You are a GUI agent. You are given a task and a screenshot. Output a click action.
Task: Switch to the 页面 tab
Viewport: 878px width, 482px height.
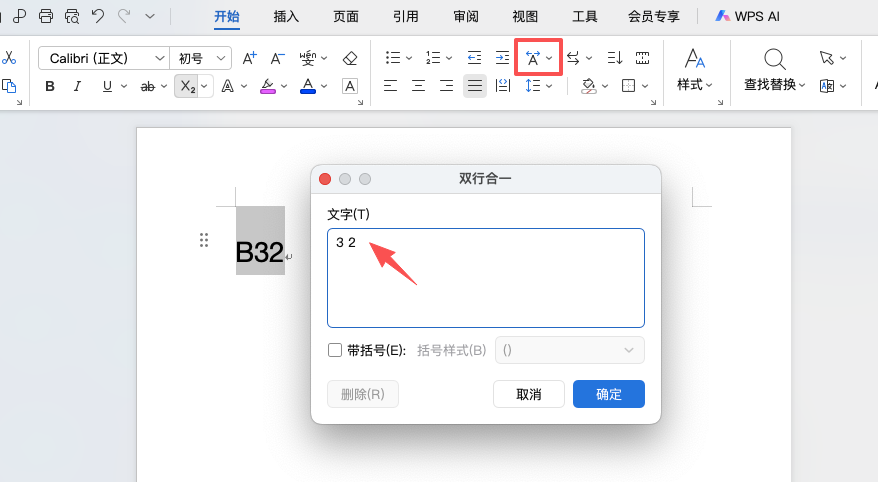pos(346,17)
